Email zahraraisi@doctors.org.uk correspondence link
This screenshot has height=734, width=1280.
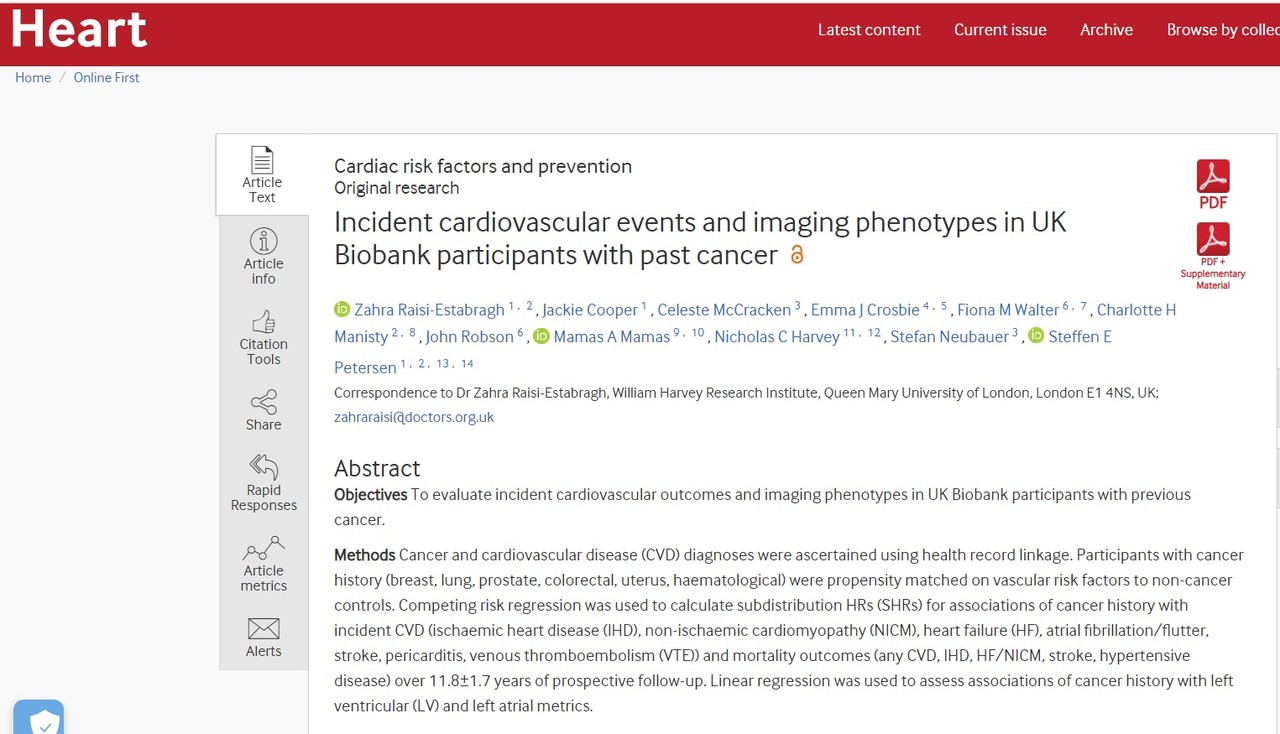(x=414, y=417)
